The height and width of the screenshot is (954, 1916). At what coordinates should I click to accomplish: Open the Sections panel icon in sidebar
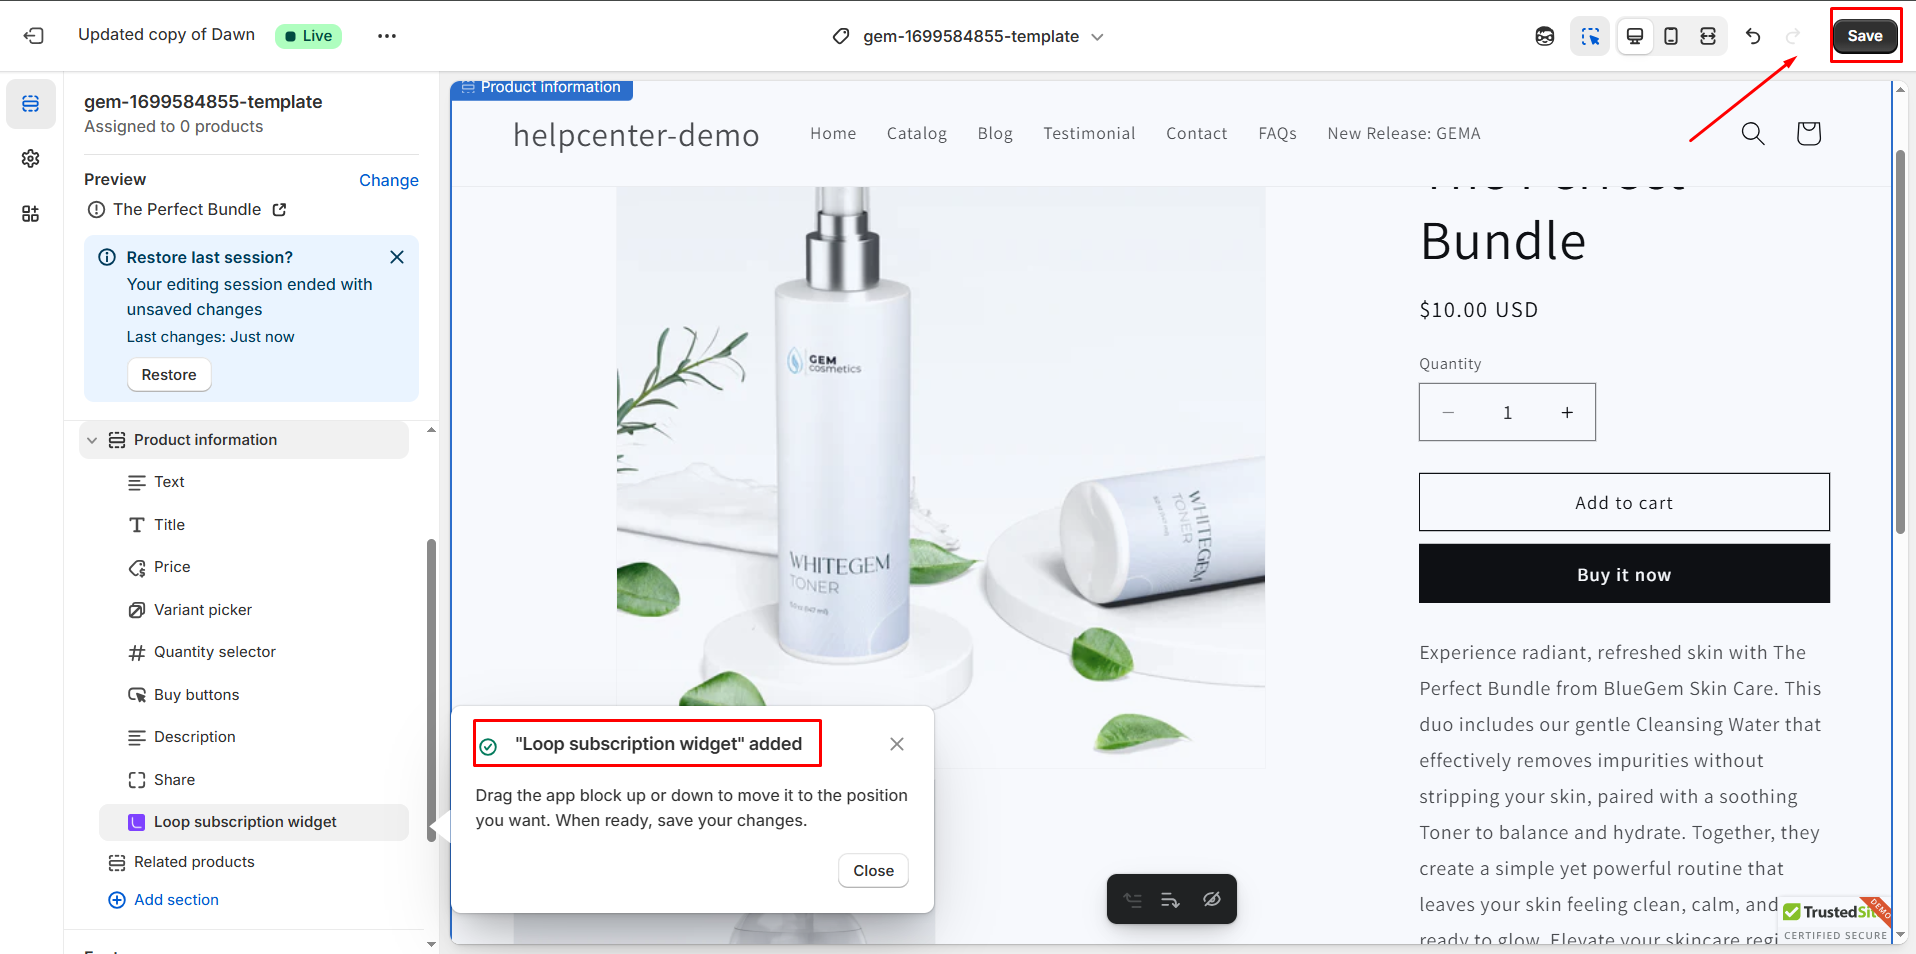[31, 104]
